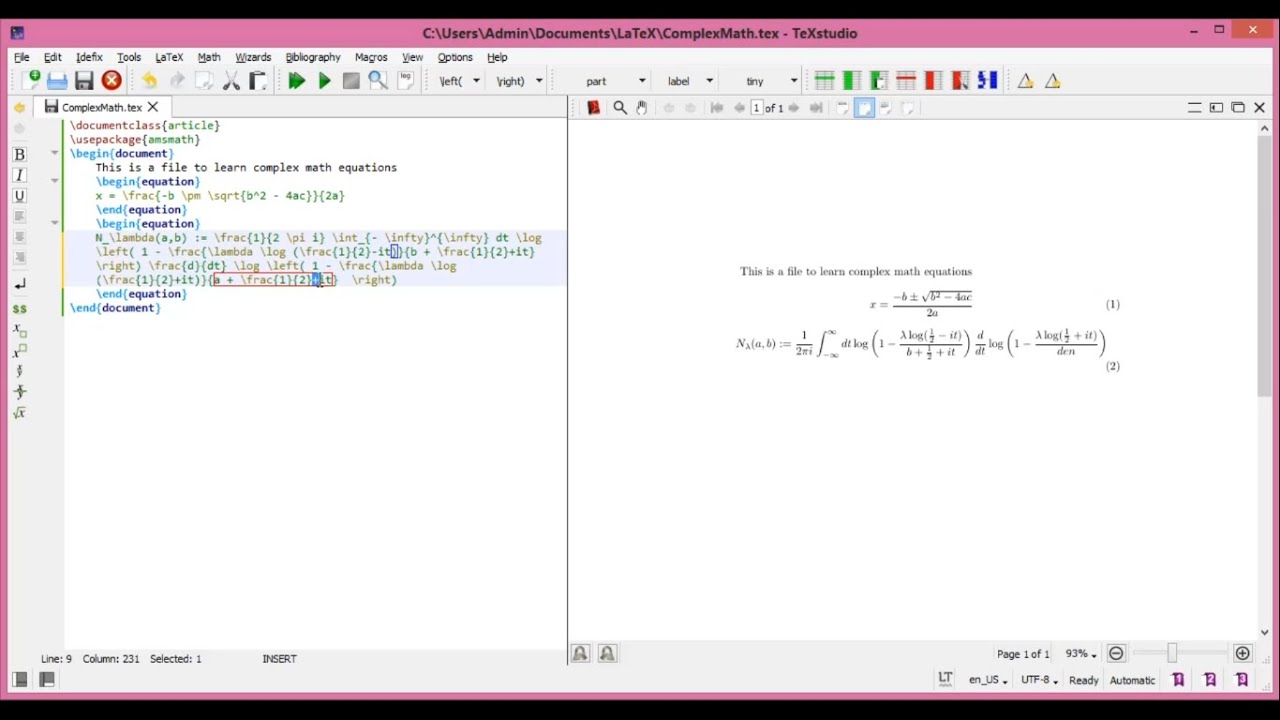Toggle the side panel icon at bottom-left

pos(20,680)
